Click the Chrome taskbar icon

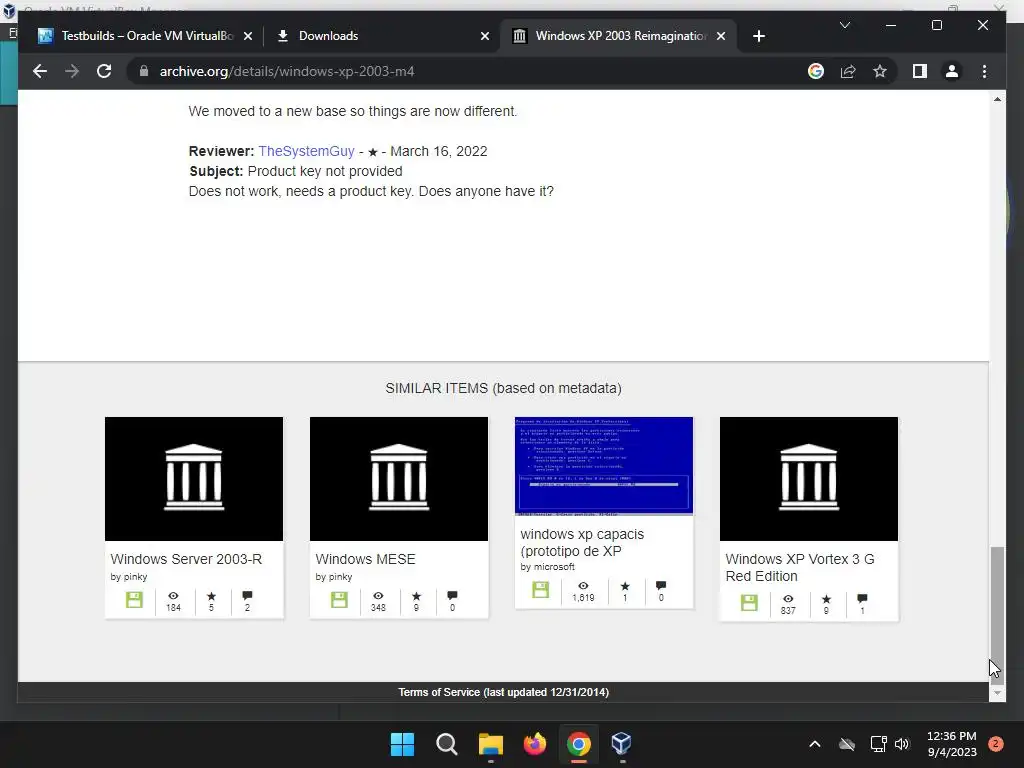click(x=579, y=744)
